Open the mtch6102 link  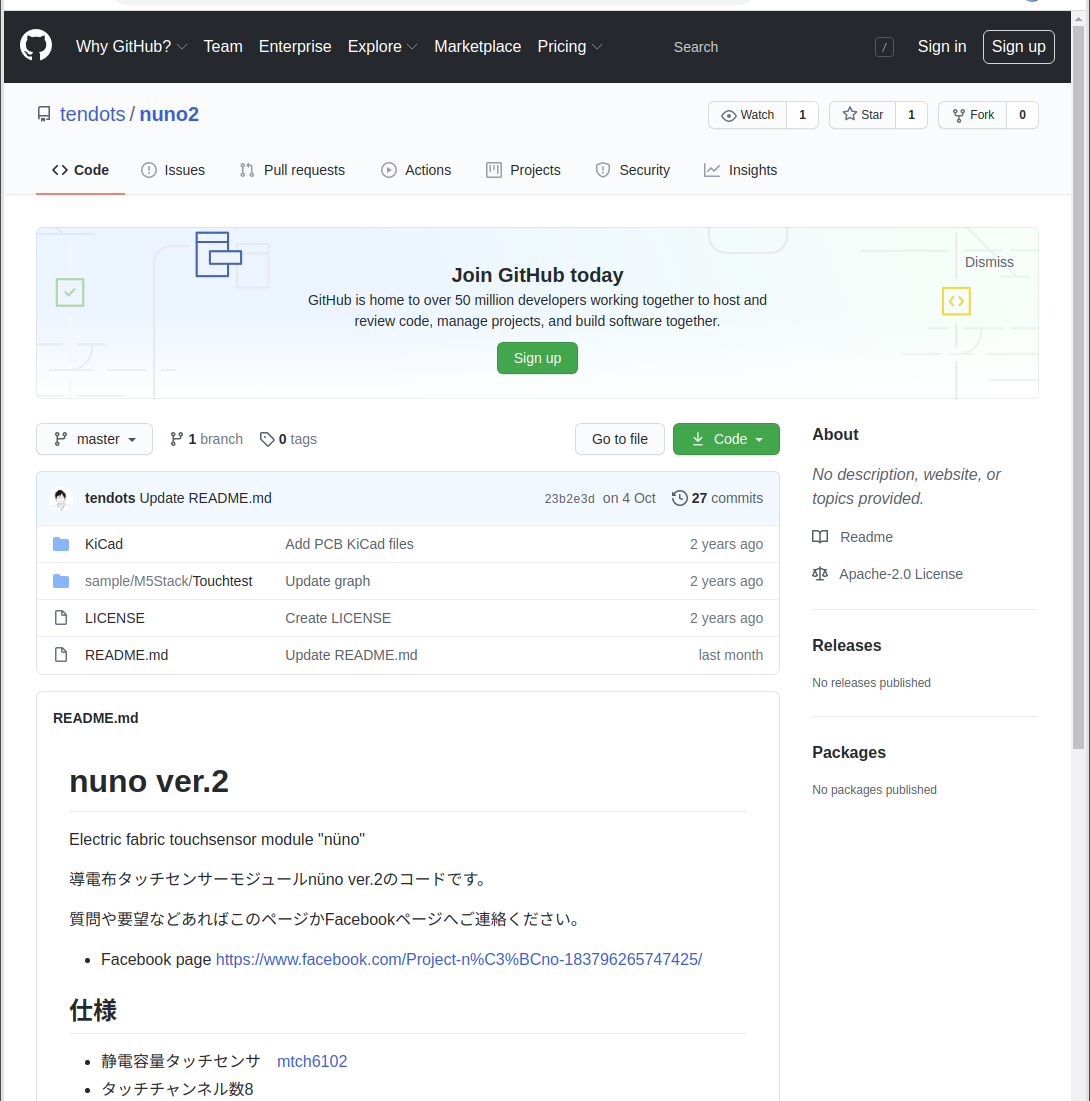(x=312, y=1062)
